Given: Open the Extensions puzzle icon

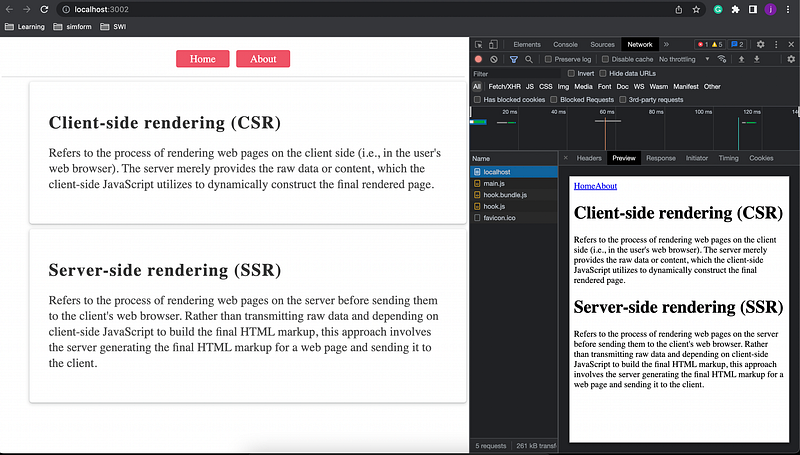Looking at the screenshot, I should click(735, 9).
